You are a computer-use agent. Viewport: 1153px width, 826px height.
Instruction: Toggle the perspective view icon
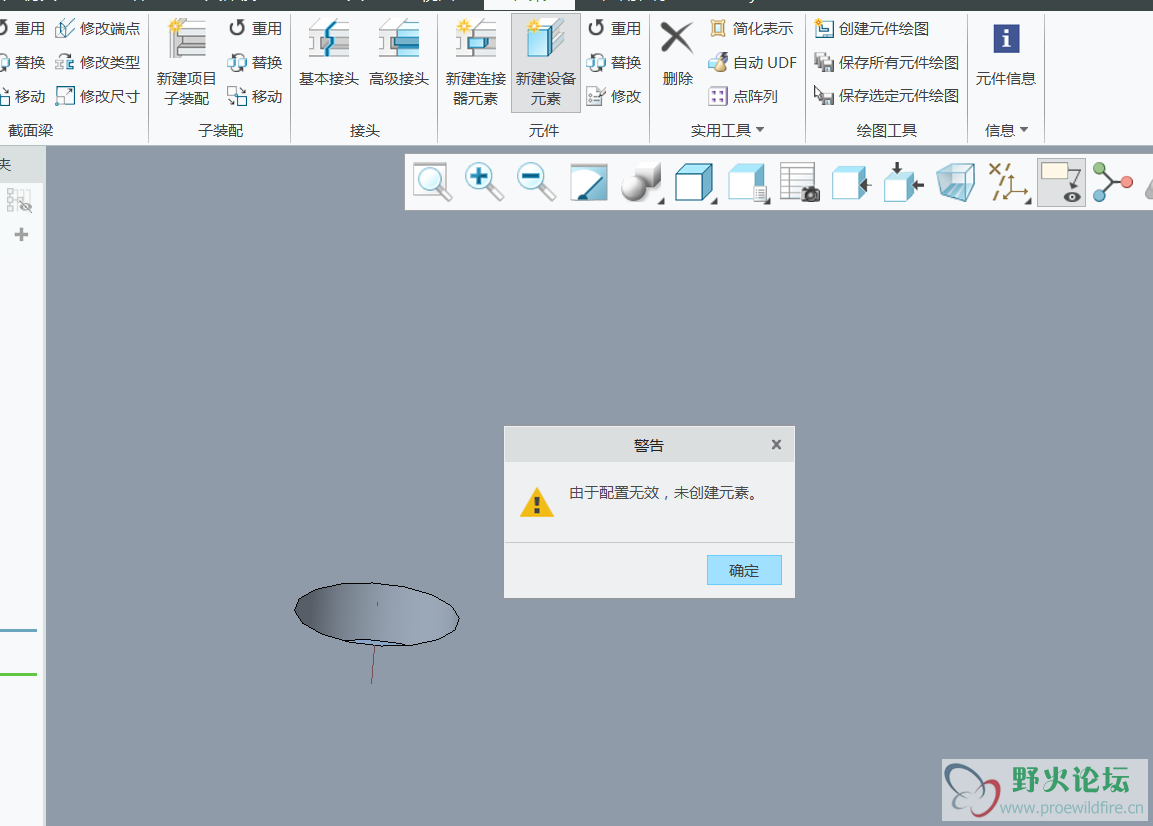coord(955,182)
